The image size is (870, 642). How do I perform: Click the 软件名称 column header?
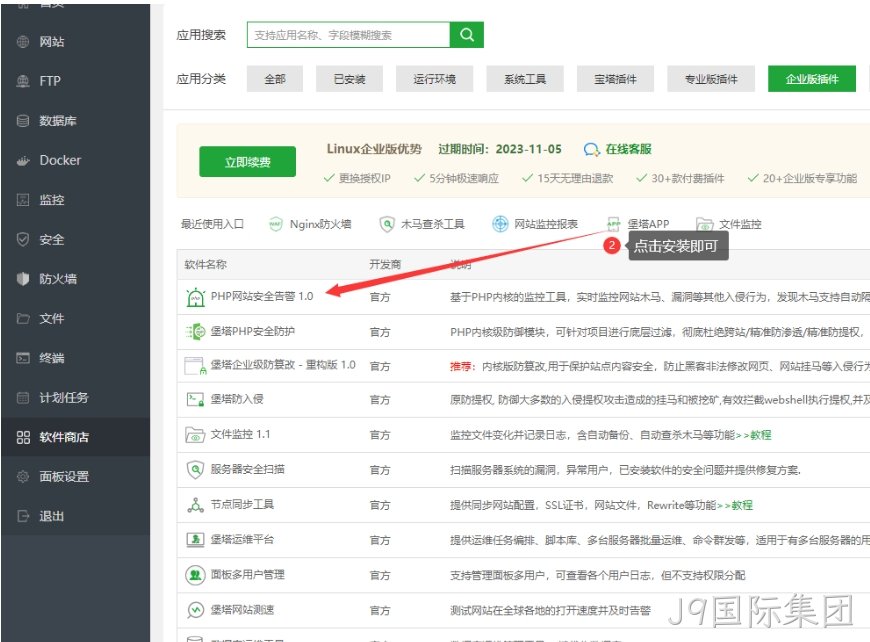205,265
